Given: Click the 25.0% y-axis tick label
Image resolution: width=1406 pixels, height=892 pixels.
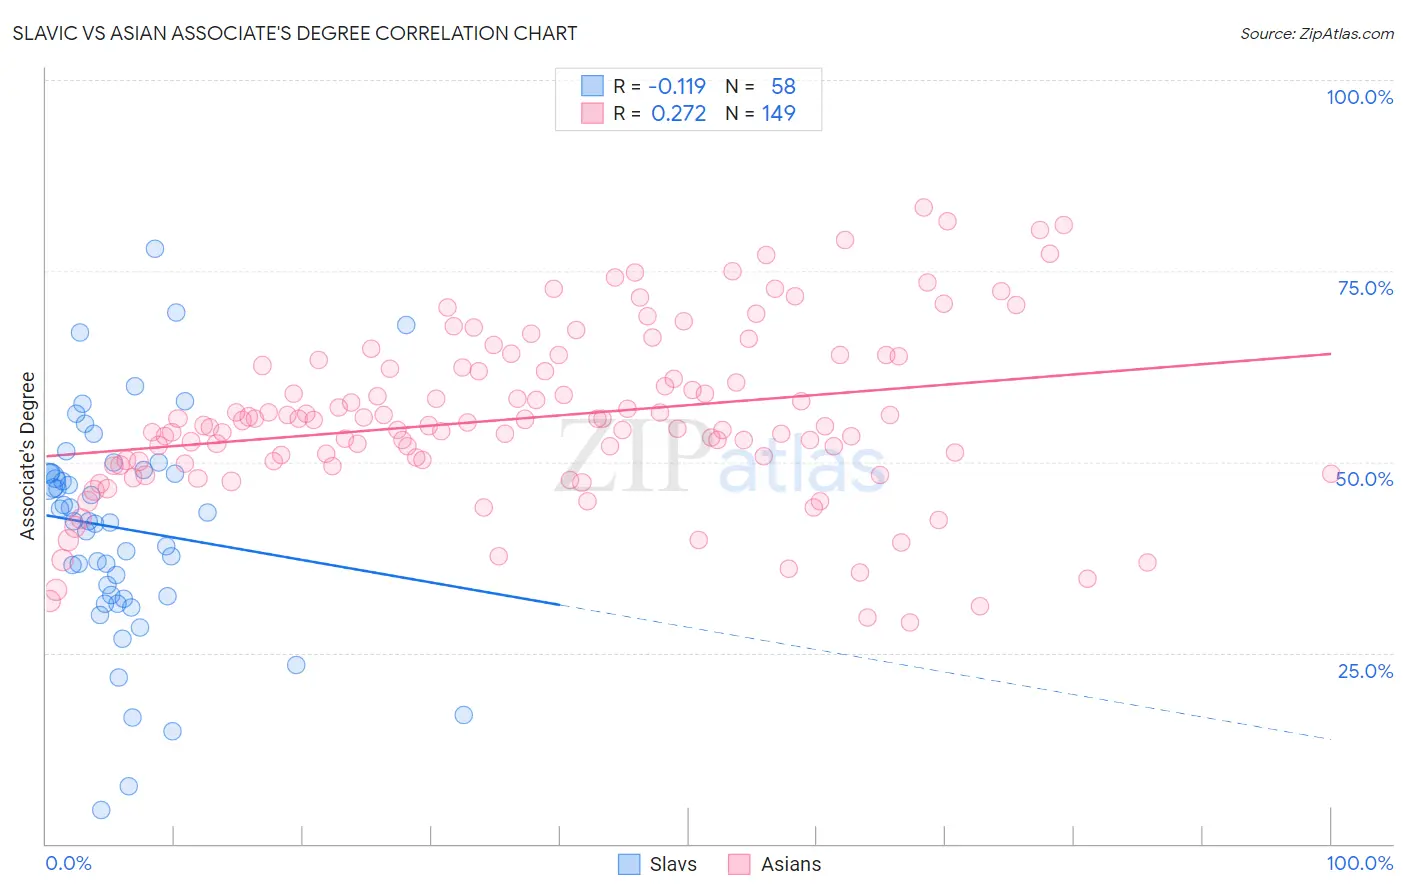Looking at the screenshot, I should click(x=1365, y=670).
